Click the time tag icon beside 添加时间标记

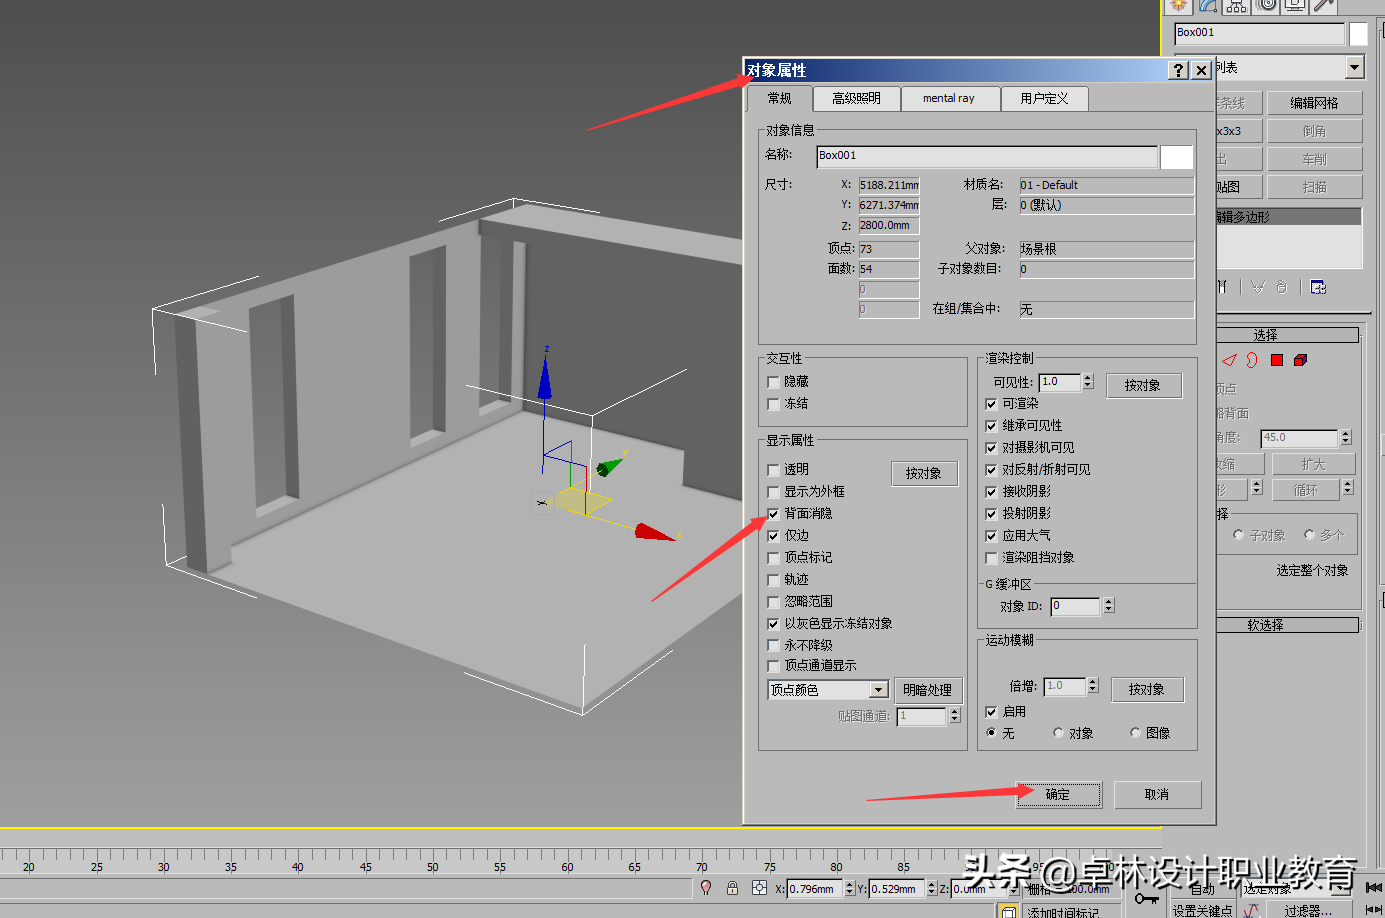[1008, 911]
